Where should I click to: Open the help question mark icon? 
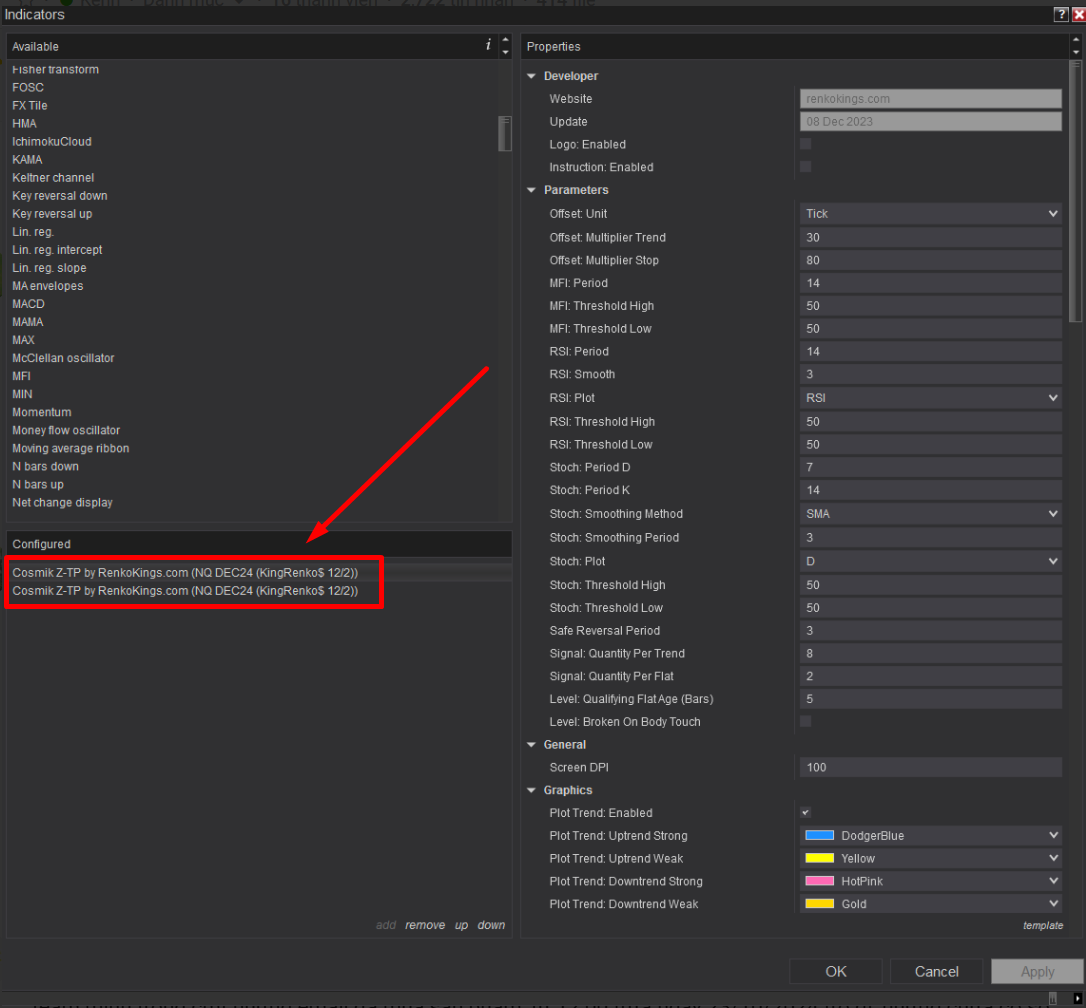[x=1060, y=14]
